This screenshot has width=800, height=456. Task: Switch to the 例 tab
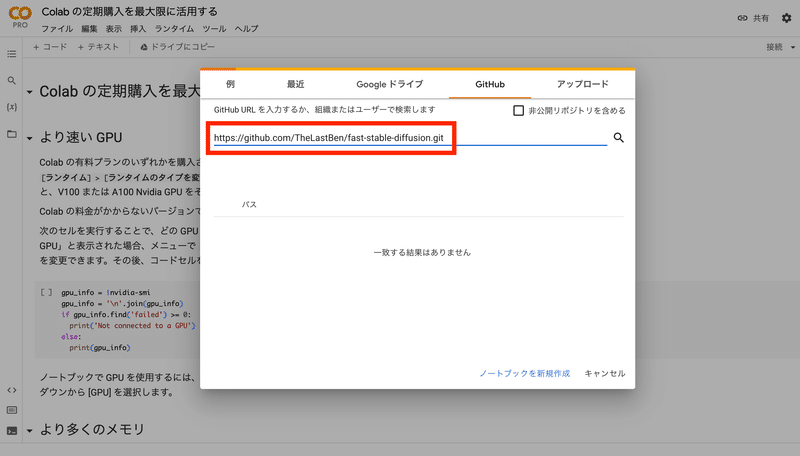(230, 84)
